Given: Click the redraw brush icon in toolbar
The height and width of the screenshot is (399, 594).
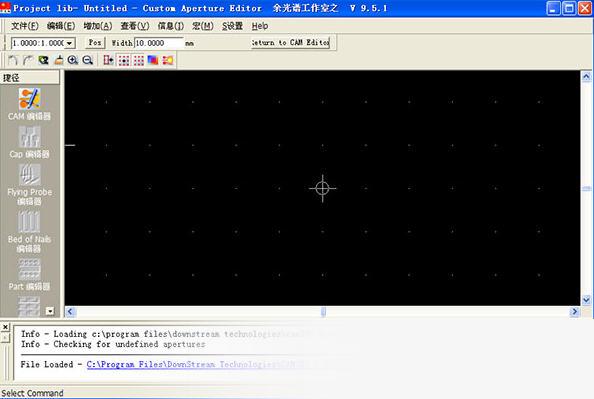Looking at the screenshot, I should click(58, 60).
